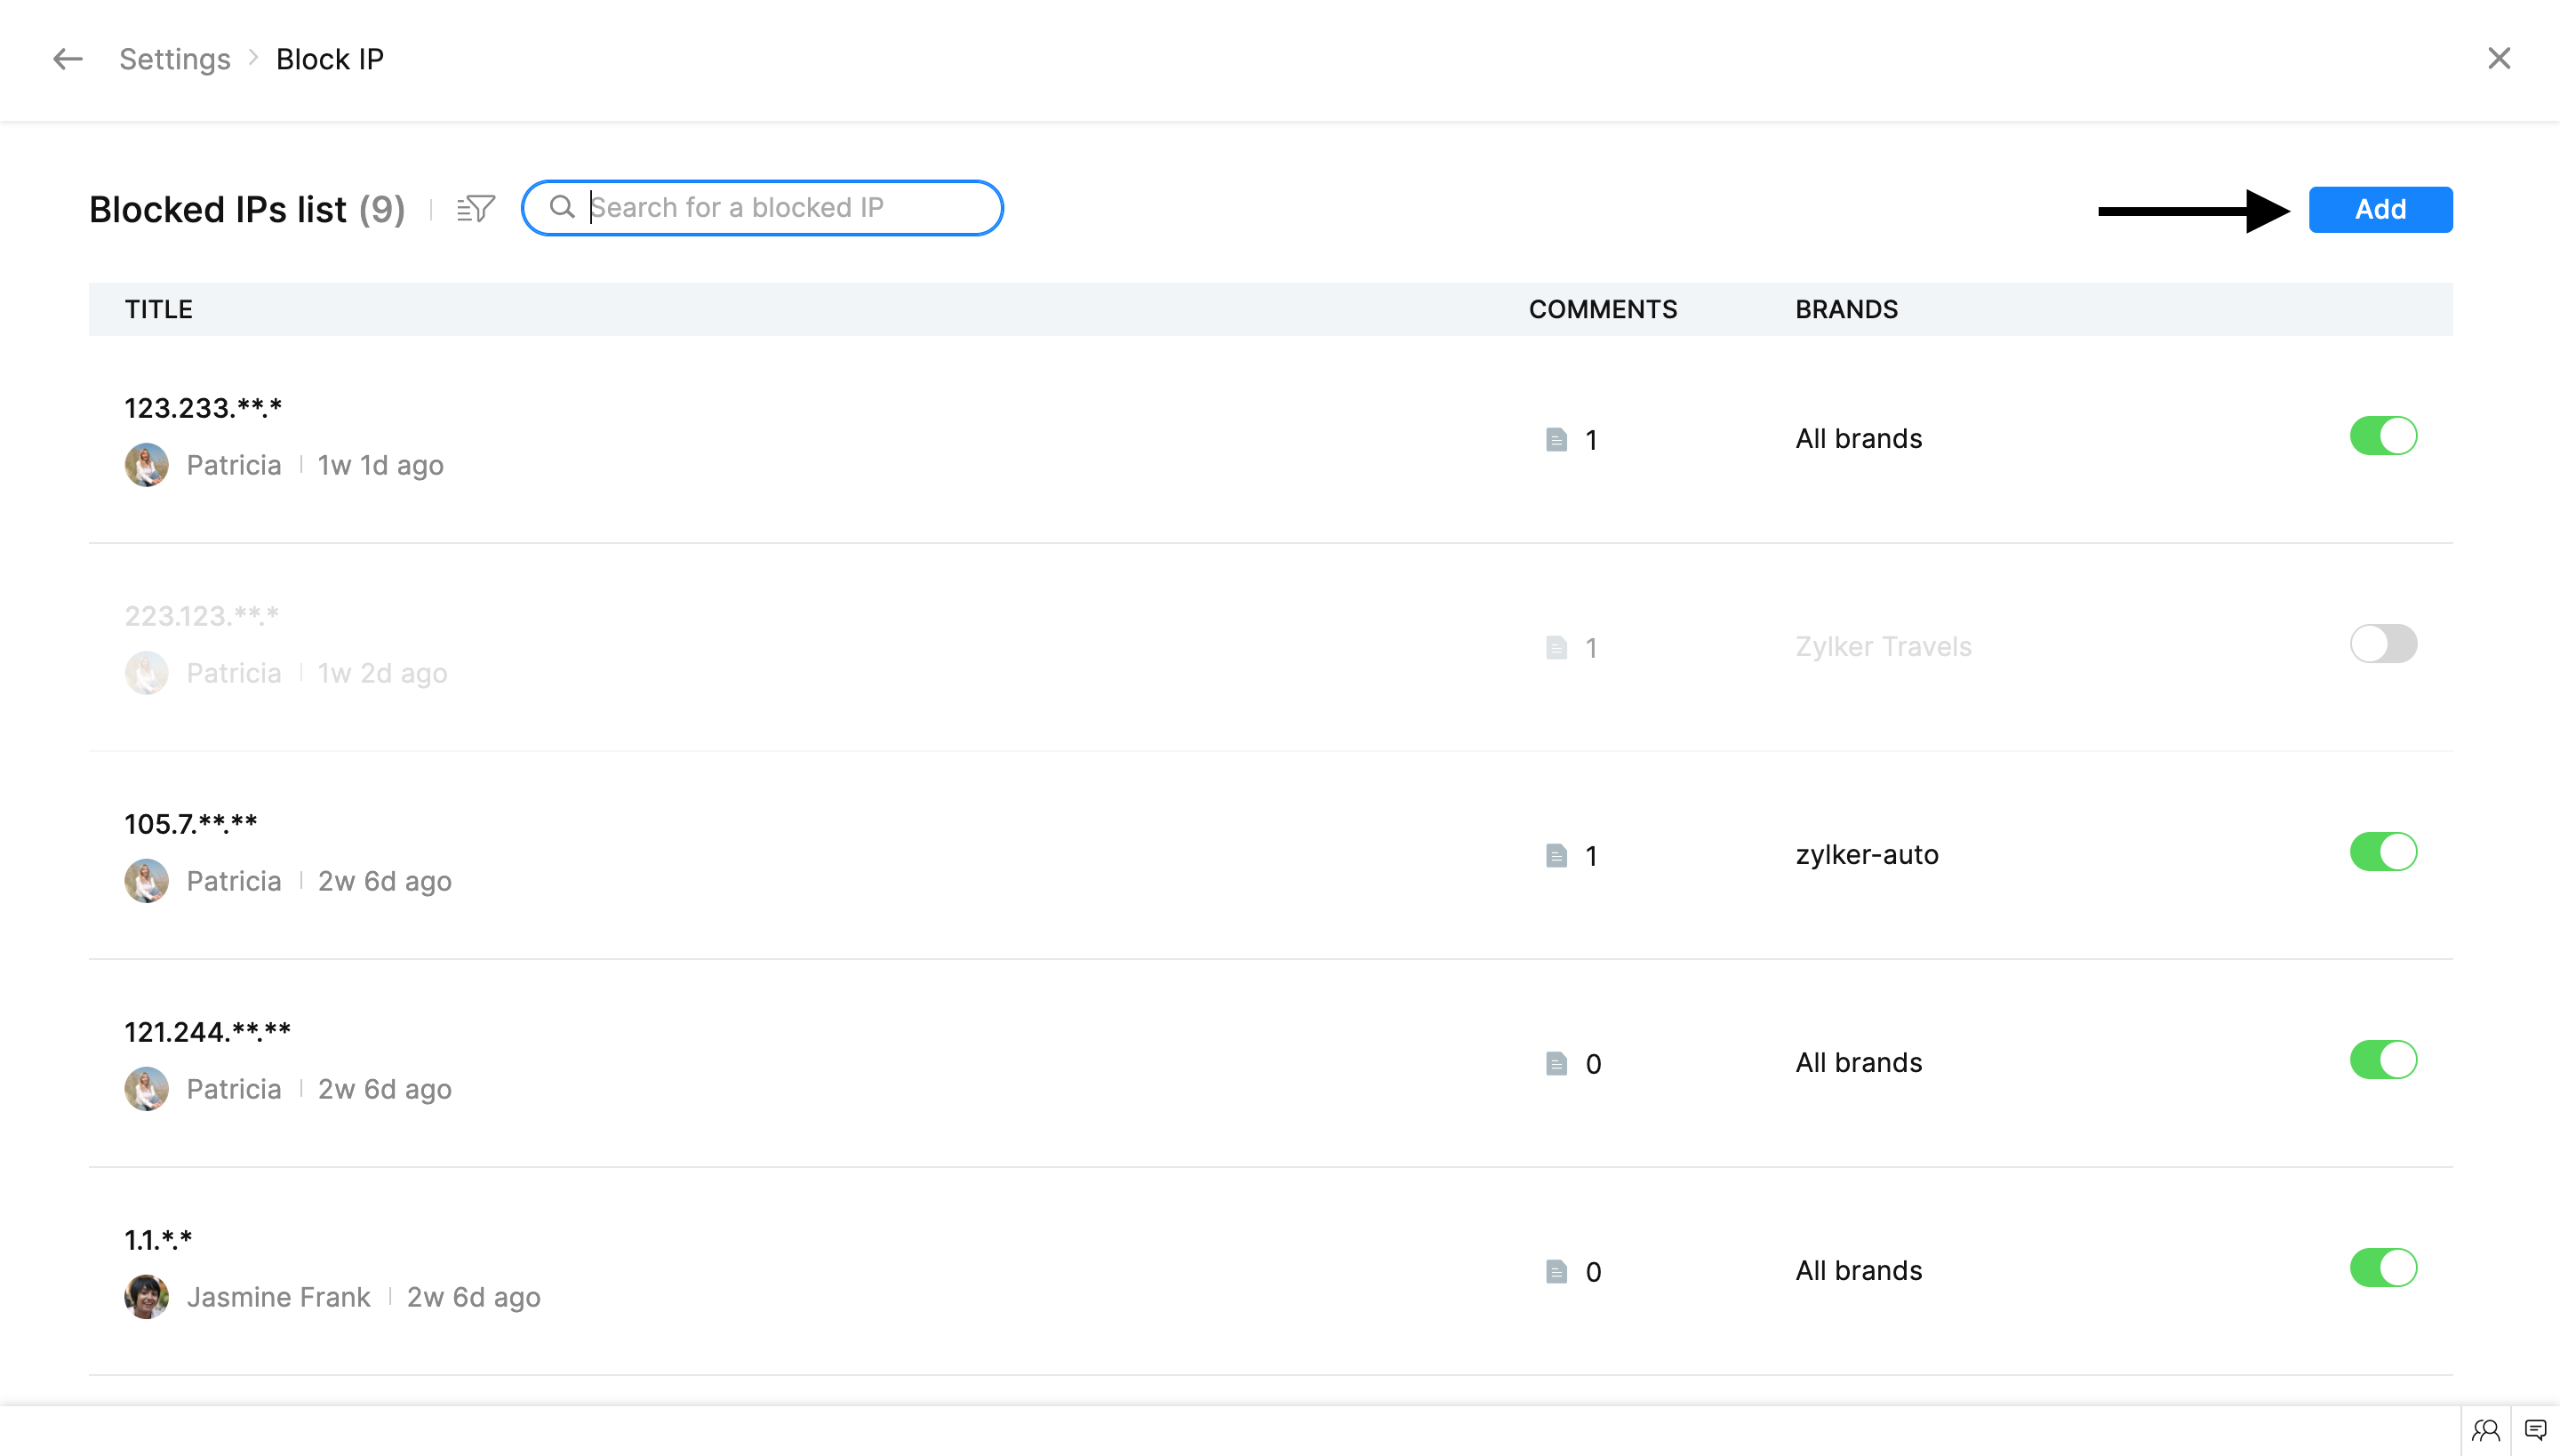Screen dimensions: 2560x1456
Task: Open the 121.244.**.** blocked IP entry
Action: (207, 1032)
